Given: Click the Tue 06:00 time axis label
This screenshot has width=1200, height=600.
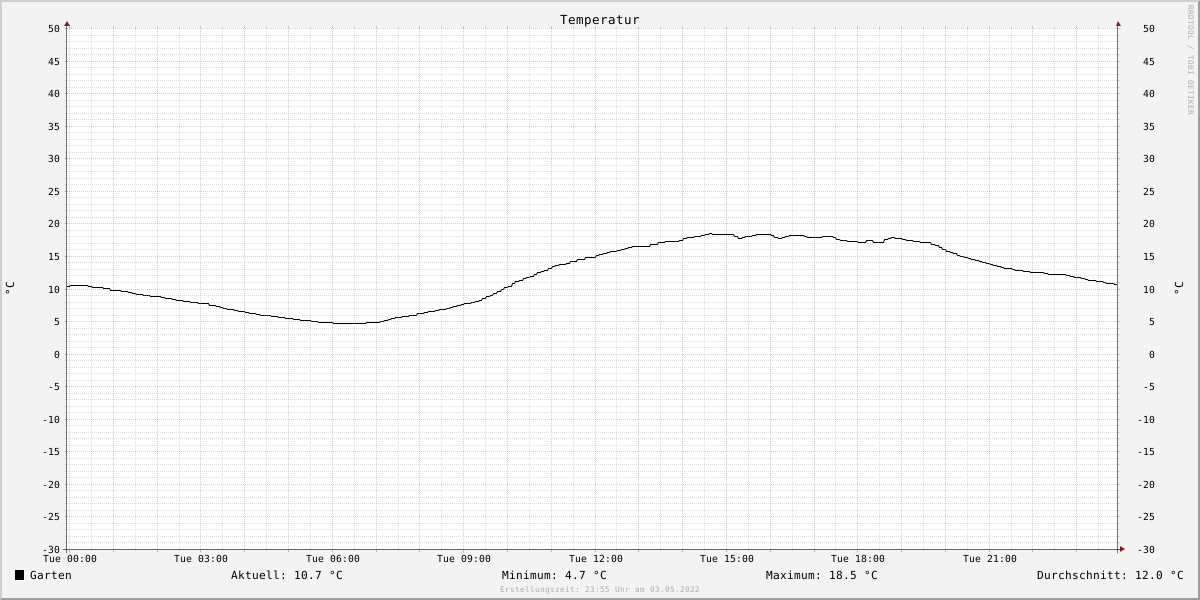Looking at the screenshot, I should [x=333, y=559].
